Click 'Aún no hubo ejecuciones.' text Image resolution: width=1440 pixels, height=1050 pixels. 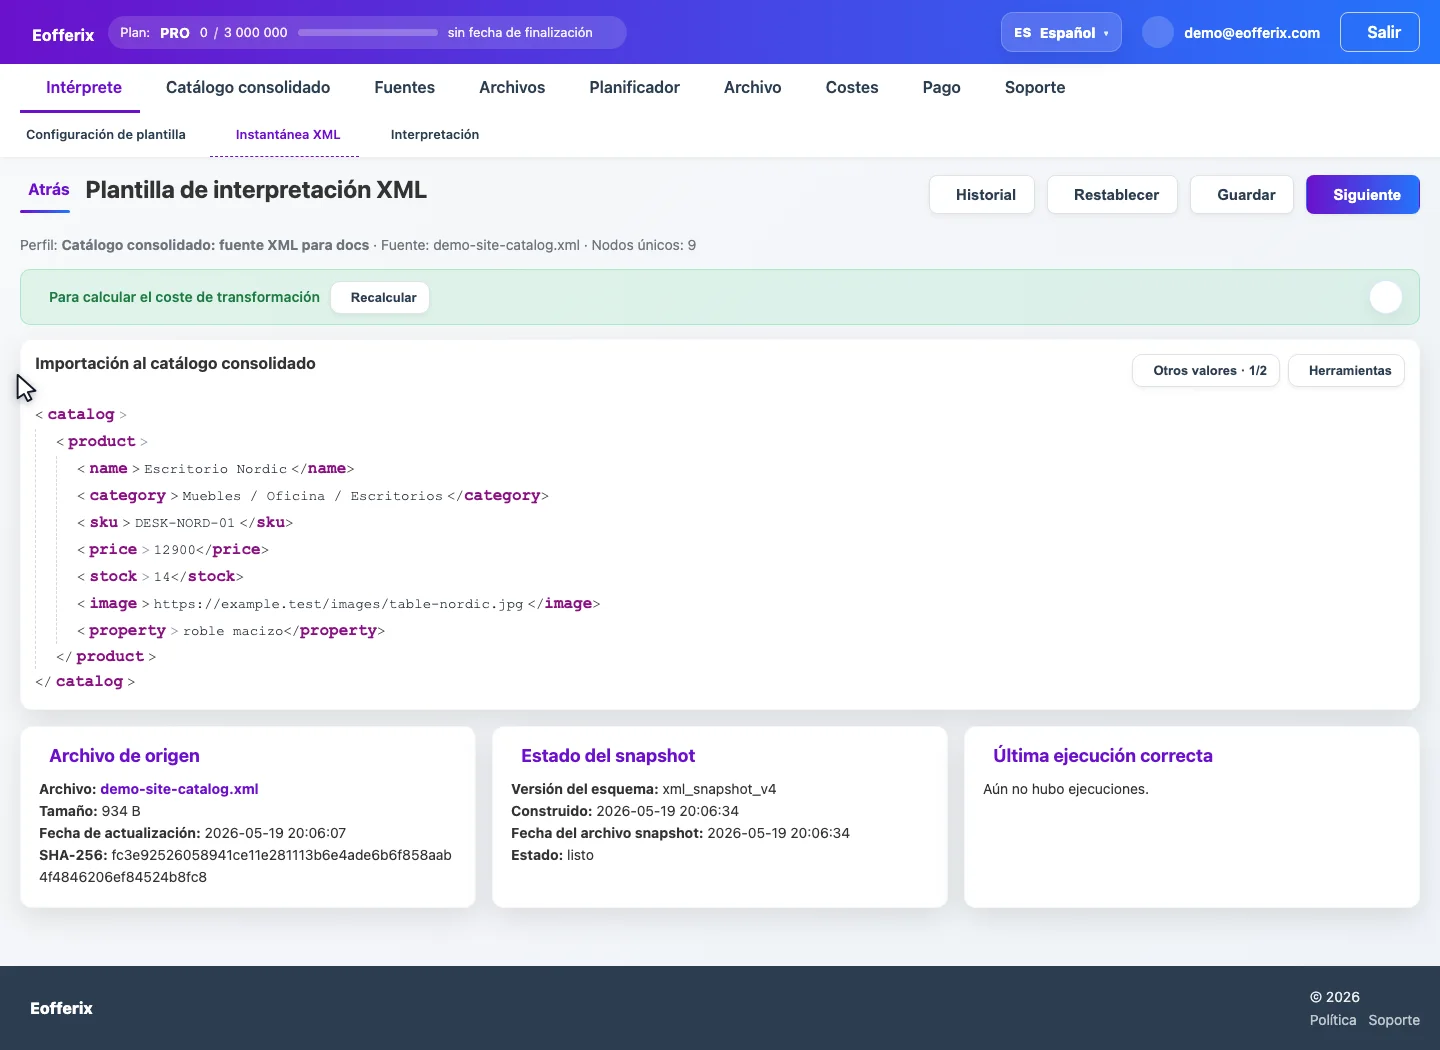[1066, 789]
